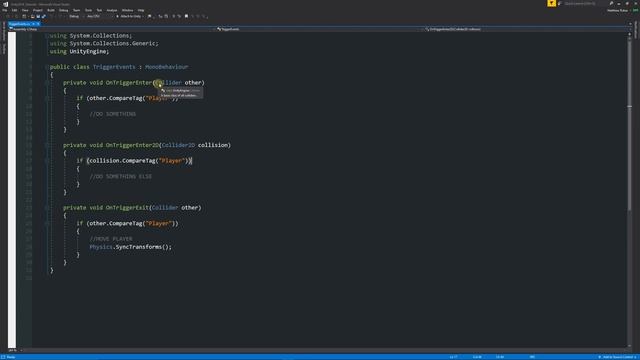The width and height of the screenshot is (640, 360).
Task: Collapse the OnTriggerEnter method block
Action: pos(47,82)
